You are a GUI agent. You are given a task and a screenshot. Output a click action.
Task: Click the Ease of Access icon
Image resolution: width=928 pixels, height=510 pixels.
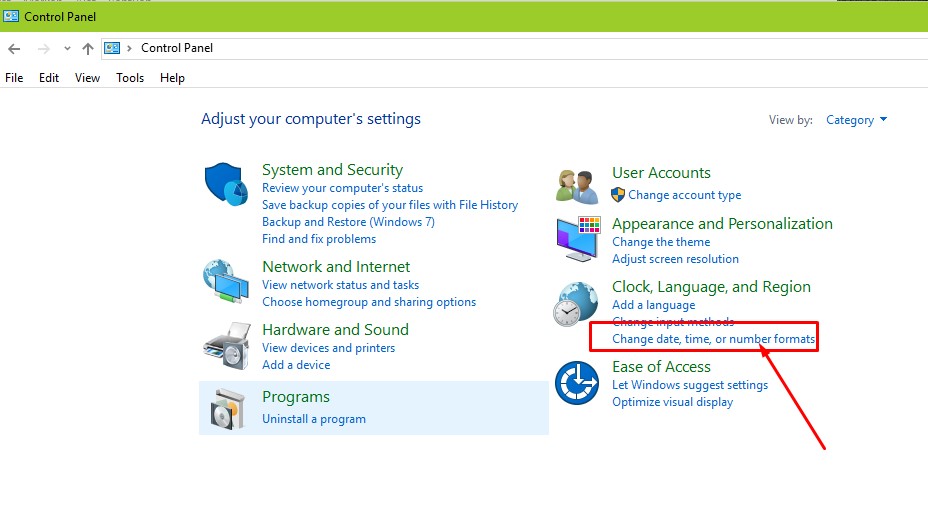[577, 383]
